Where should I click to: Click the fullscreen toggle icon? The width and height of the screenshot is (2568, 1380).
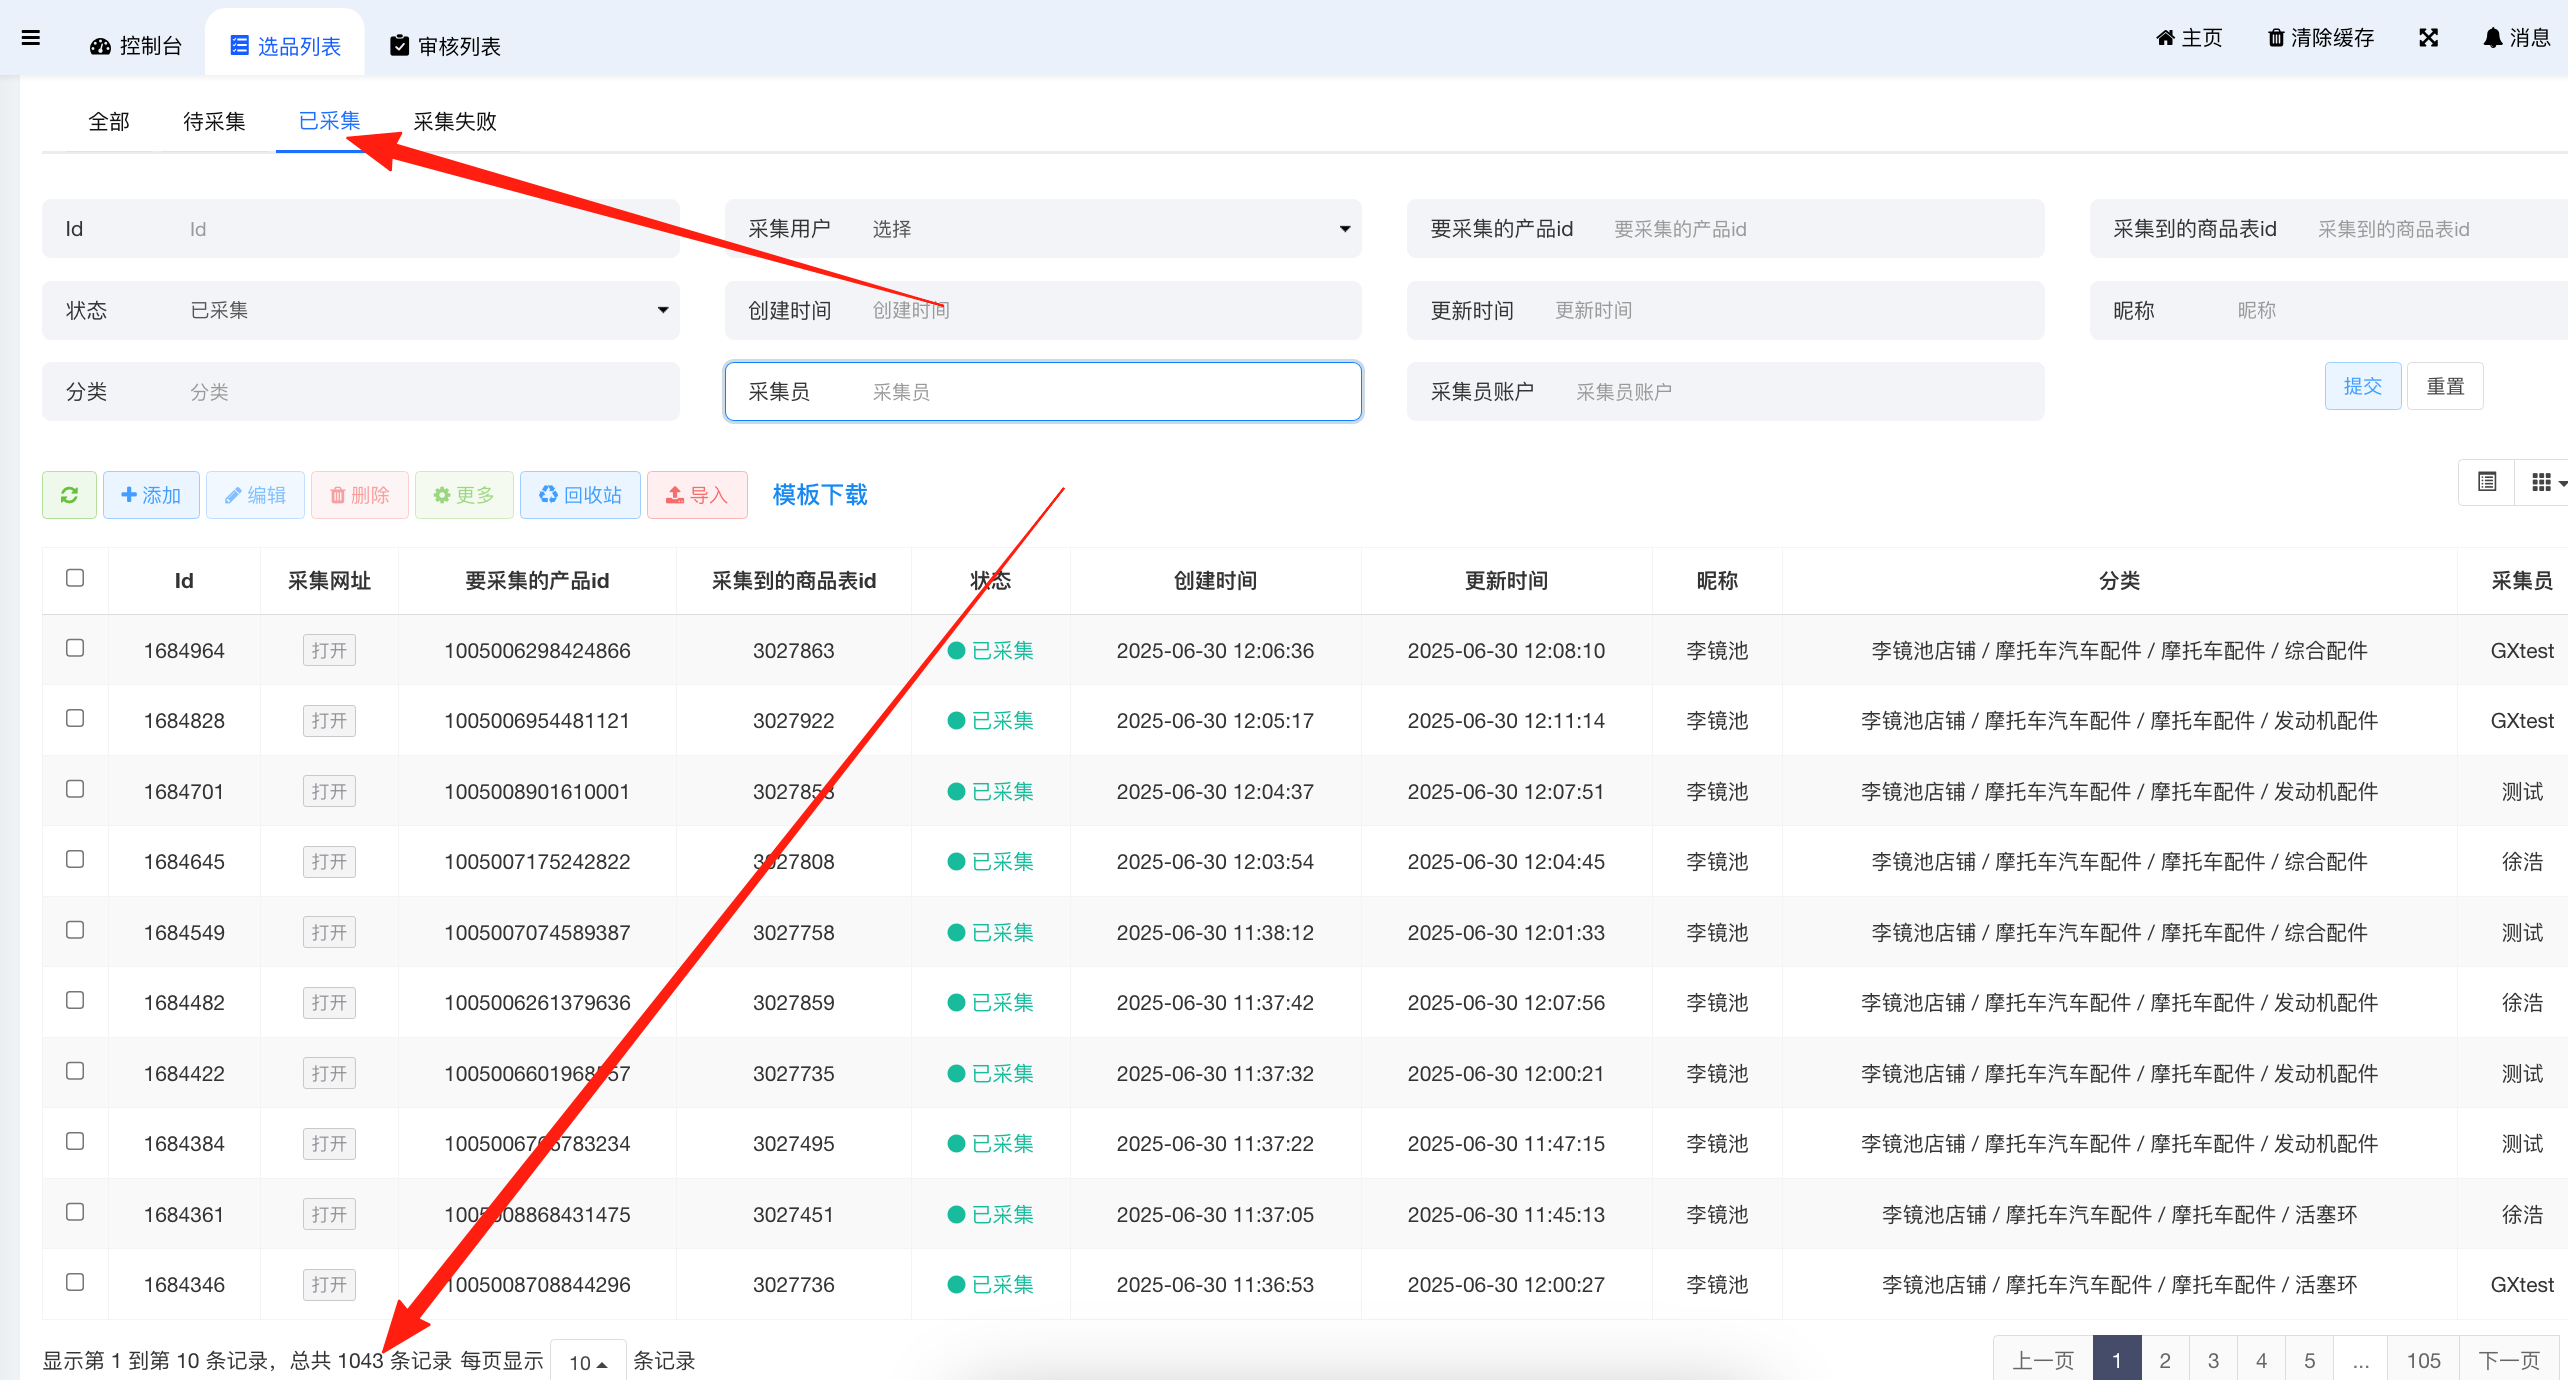[2428, 38]
